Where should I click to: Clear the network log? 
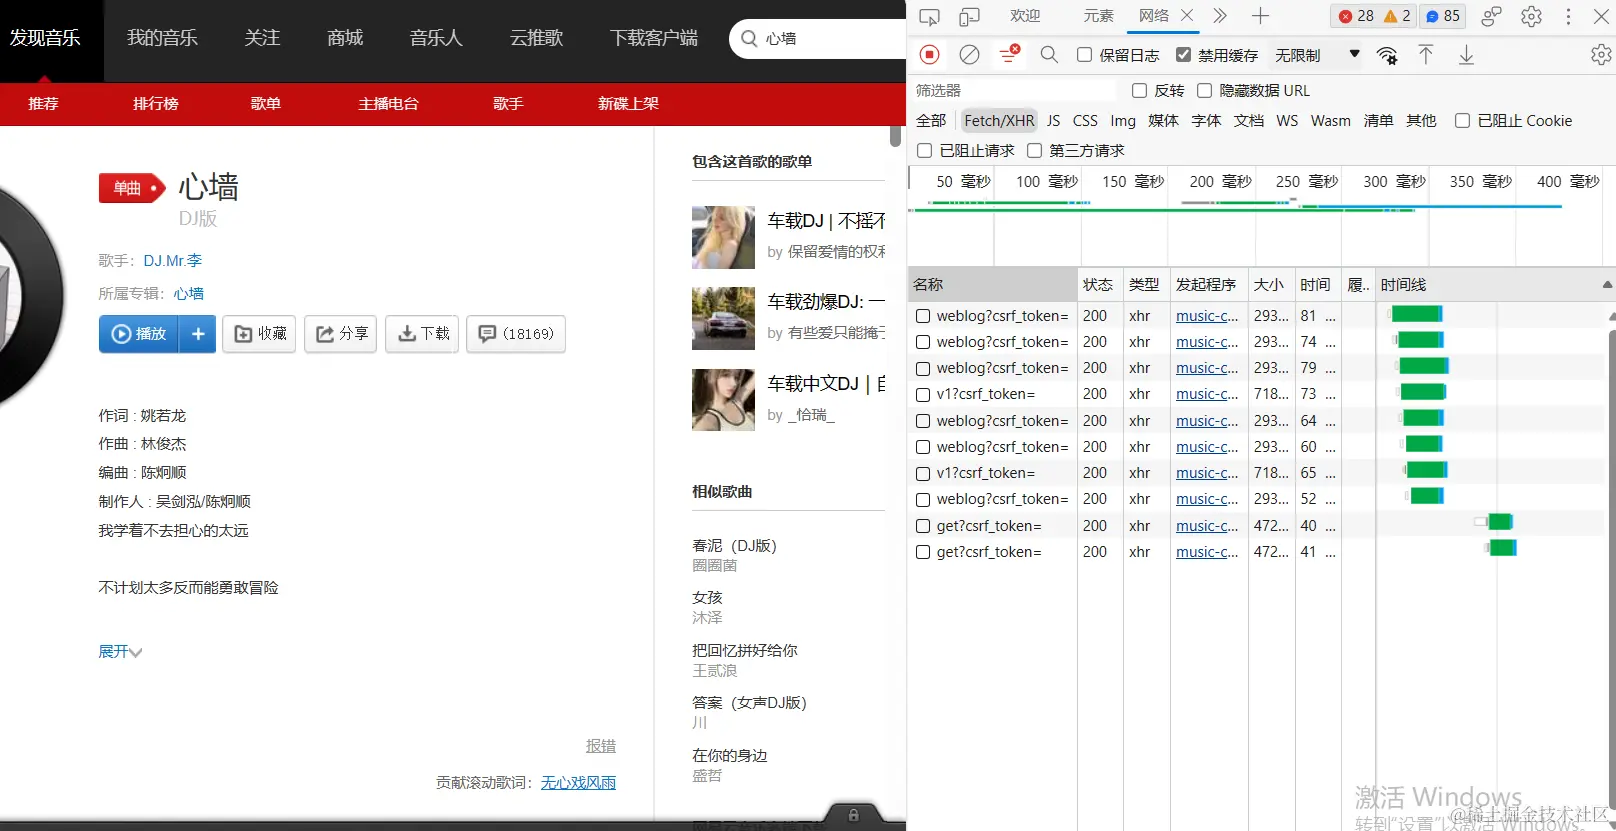969,55
